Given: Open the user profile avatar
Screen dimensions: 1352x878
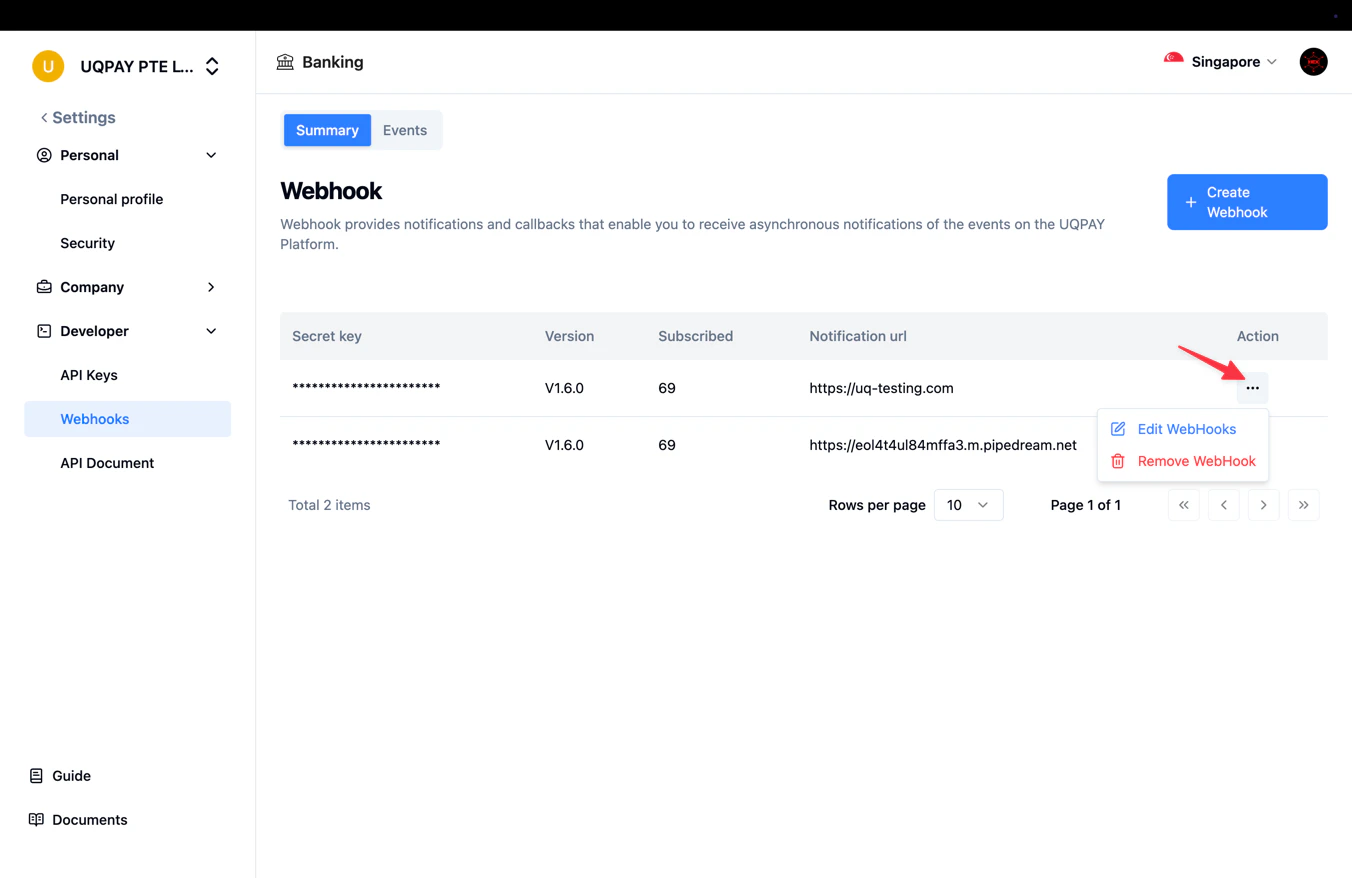Looking at the screenshot, I should 1313,61.
